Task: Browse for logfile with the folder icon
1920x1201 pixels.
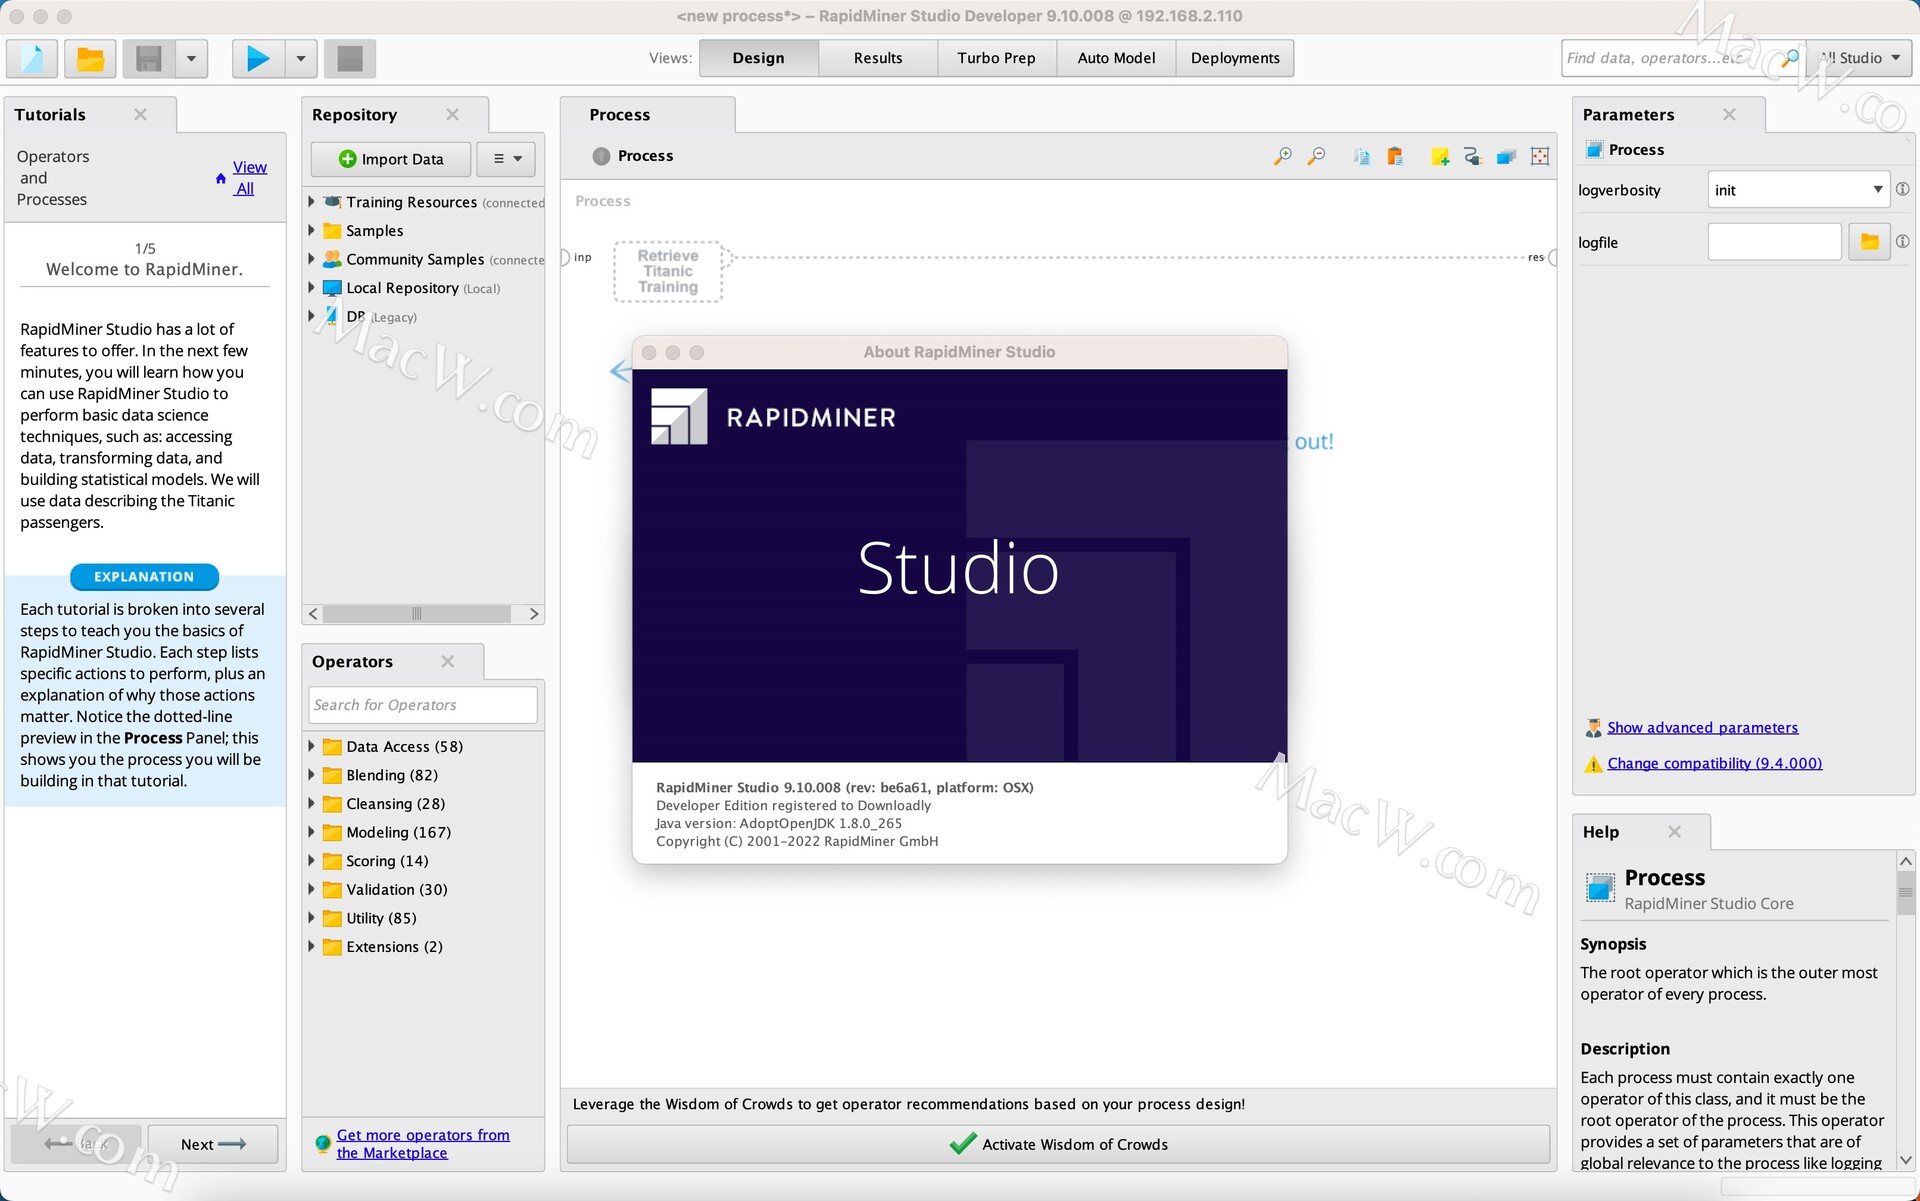Action: pos(1868,242)
